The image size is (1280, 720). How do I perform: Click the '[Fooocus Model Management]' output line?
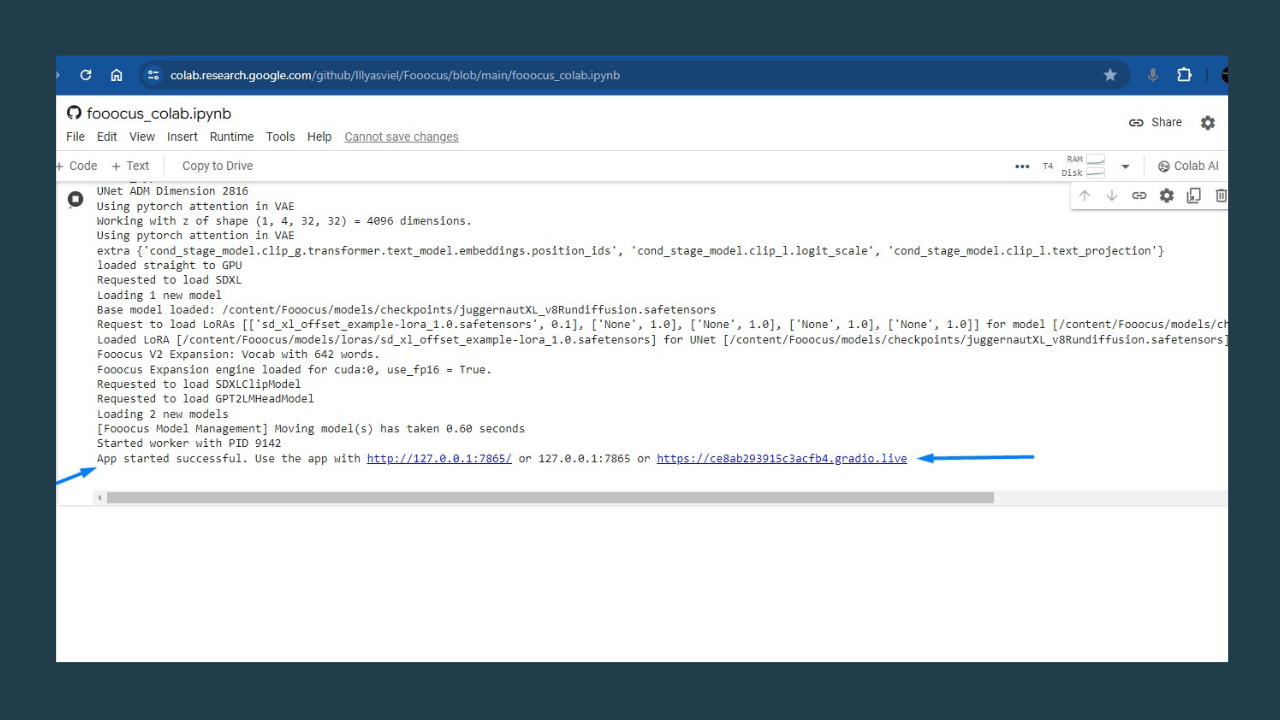tap(310, 428)
